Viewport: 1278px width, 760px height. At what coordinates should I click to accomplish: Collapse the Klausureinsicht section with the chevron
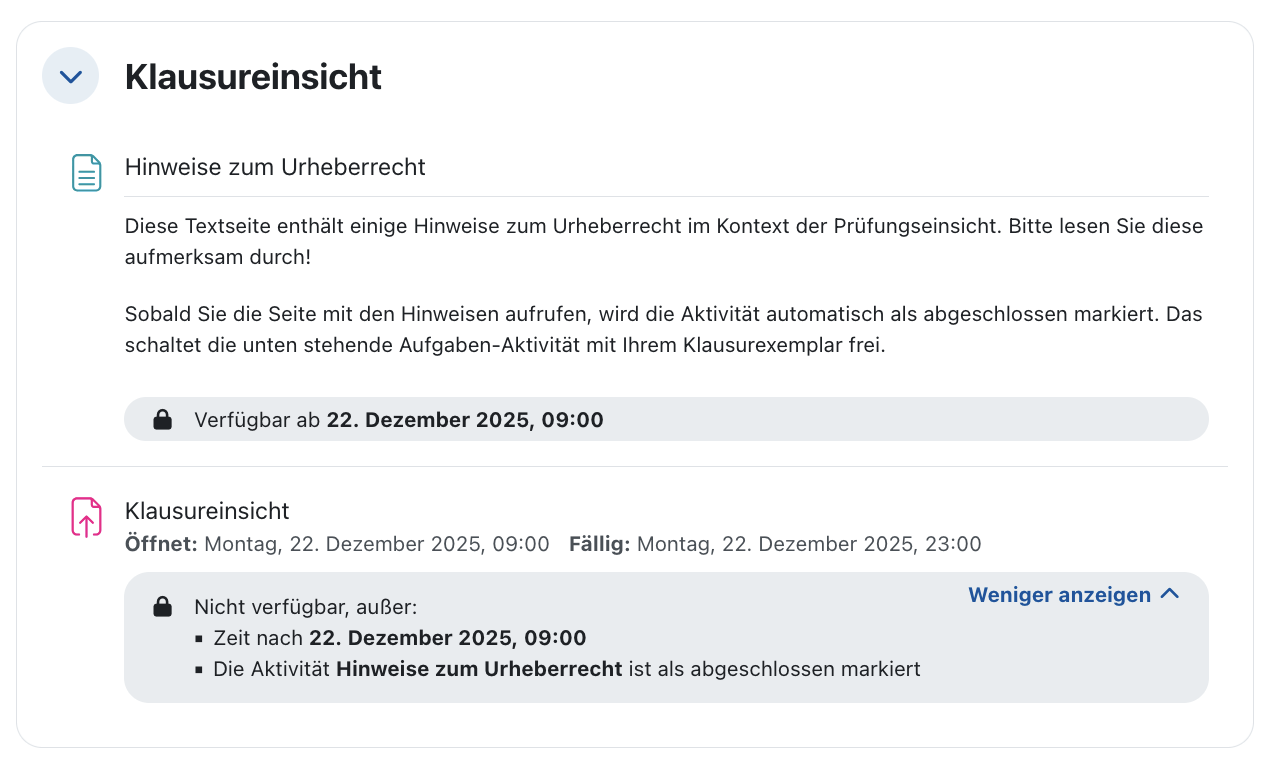point(70,75)
